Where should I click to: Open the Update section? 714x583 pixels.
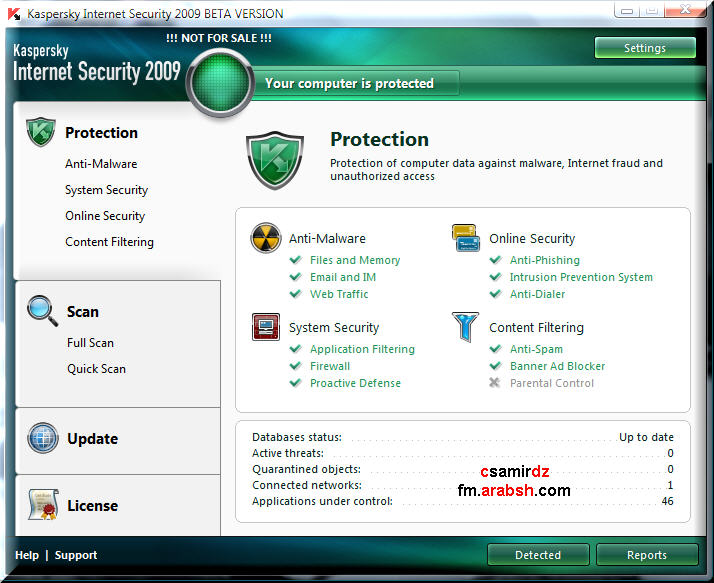92,439
